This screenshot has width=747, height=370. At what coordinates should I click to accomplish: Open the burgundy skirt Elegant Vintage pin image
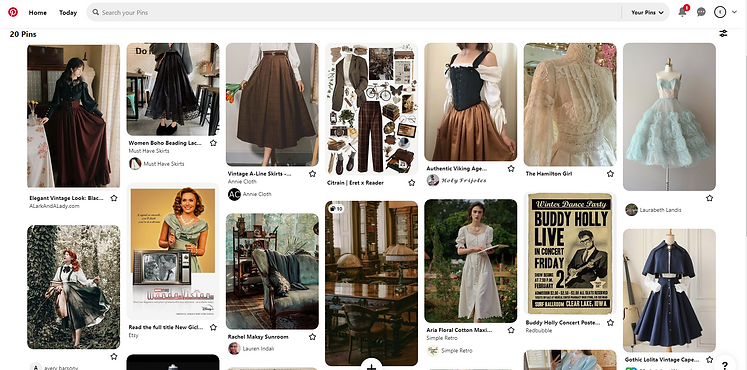tap(73, 116)
